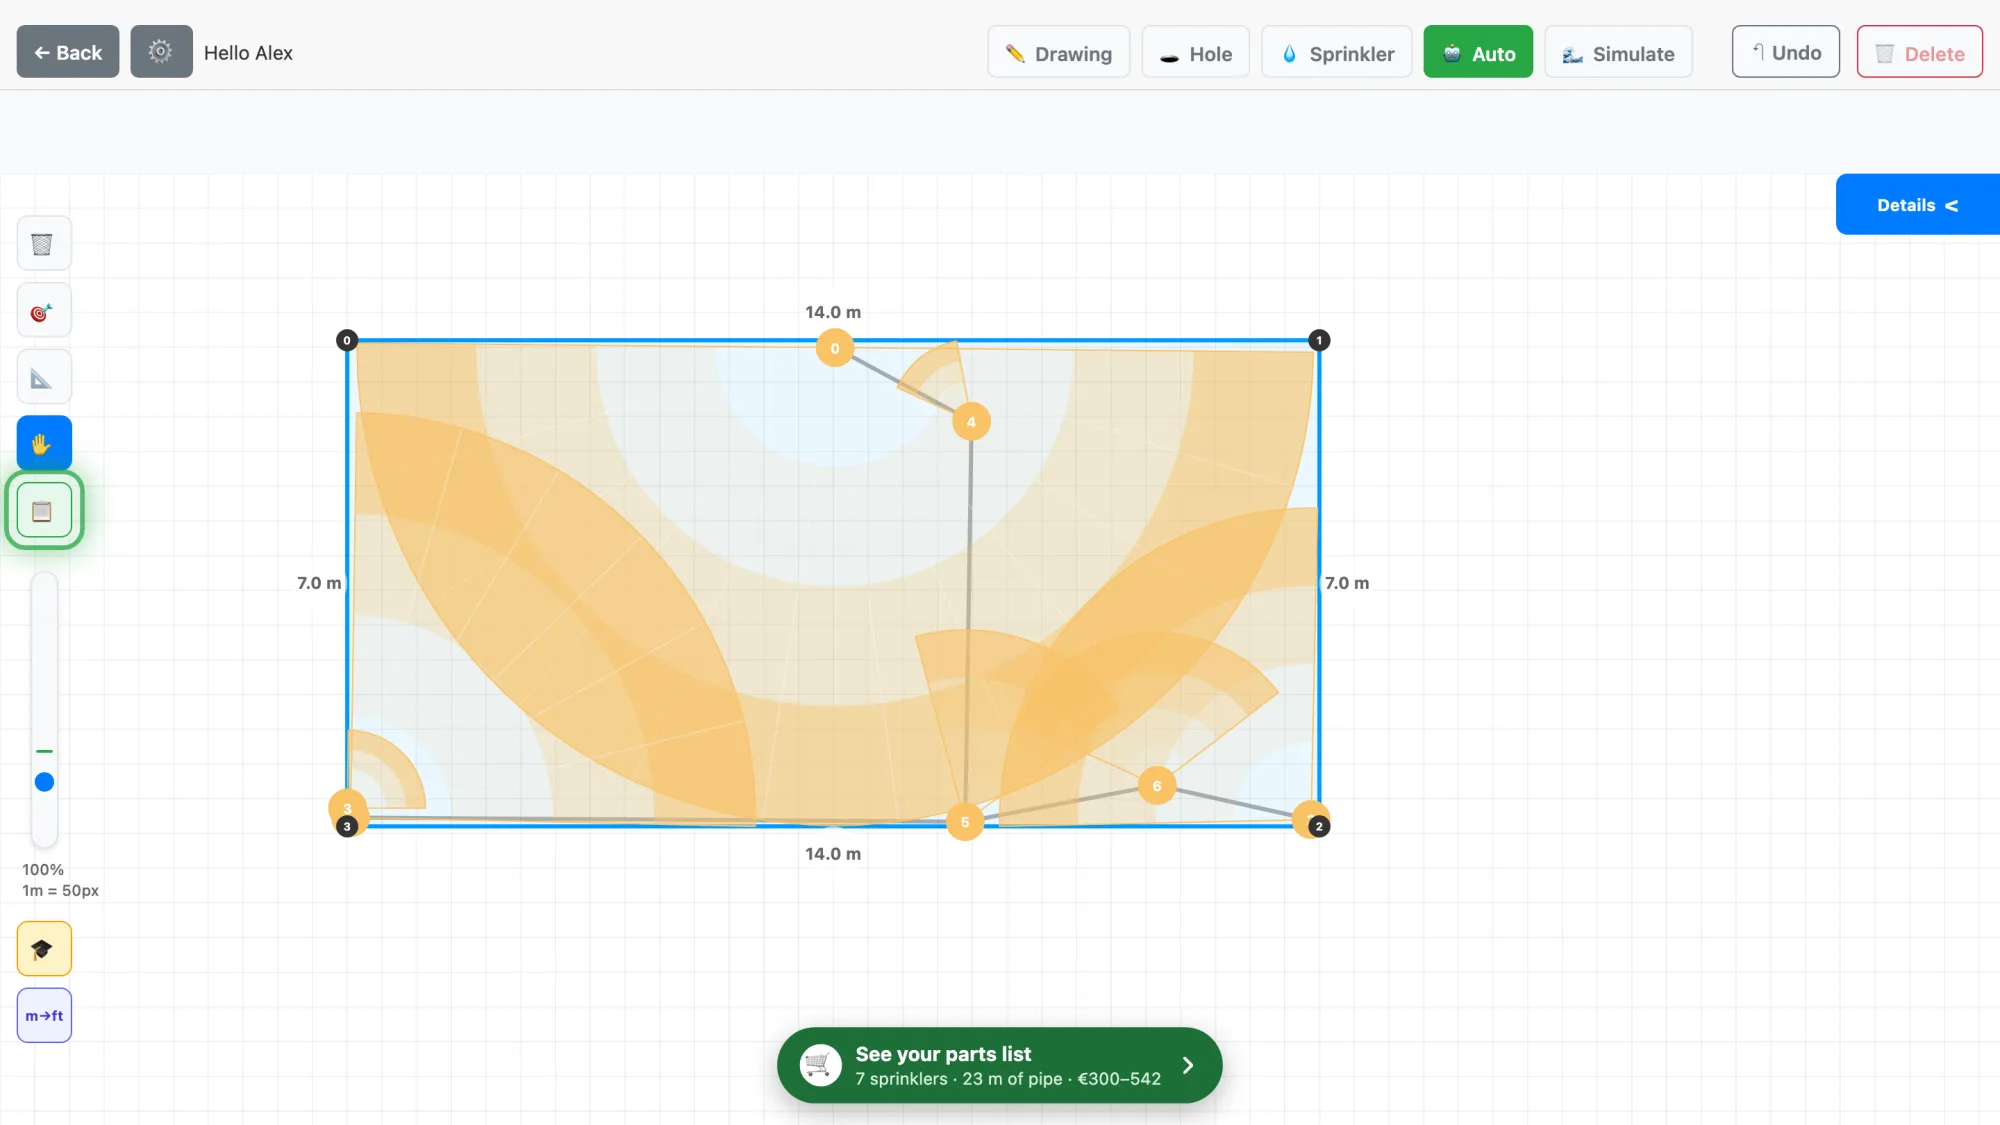Undo the last action
Image resolution: width=2000 pixels, height=1125 pixels.
pyautogui.click(x=1785, y=52)
